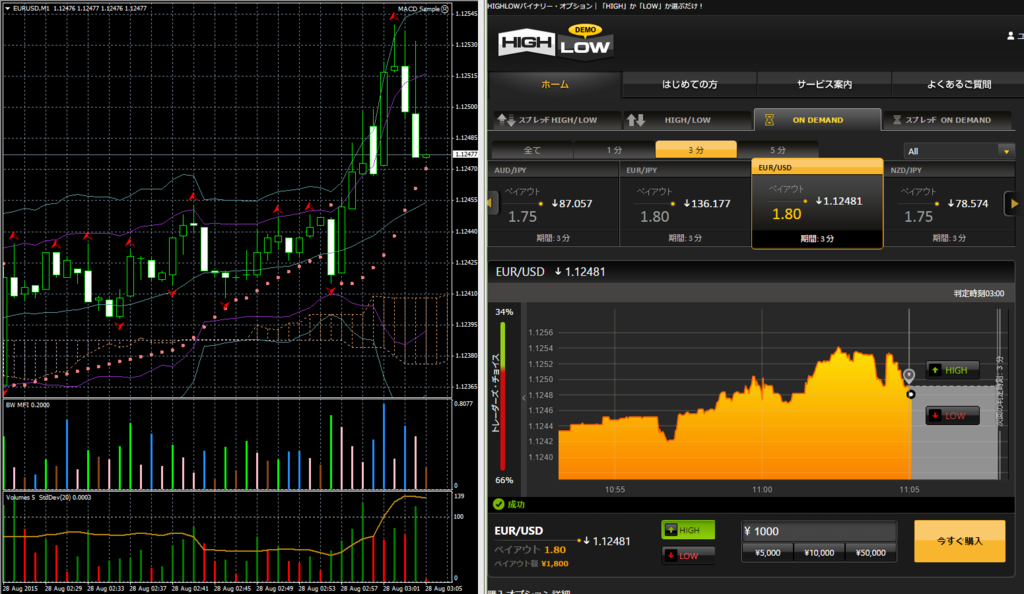Click the ペイアウト額 ¥1,800 text
This screenshot has height=594, width=1024.
pyautogui.click(x=531, y=563)
